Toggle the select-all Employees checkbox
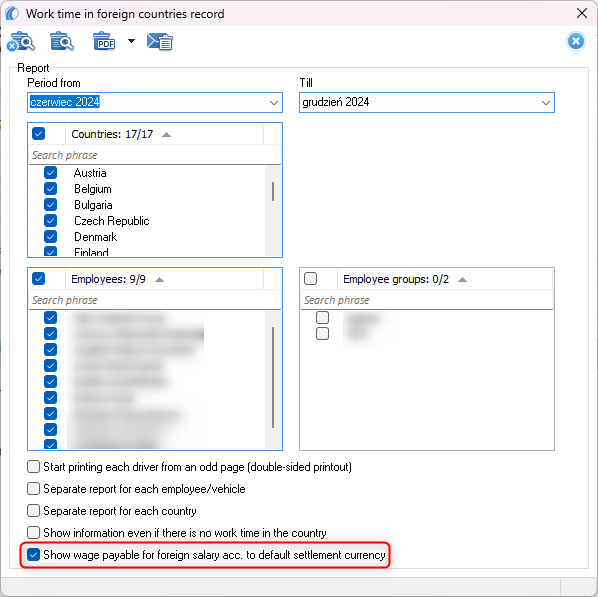598x597 pixels. [x=39, y=279]
